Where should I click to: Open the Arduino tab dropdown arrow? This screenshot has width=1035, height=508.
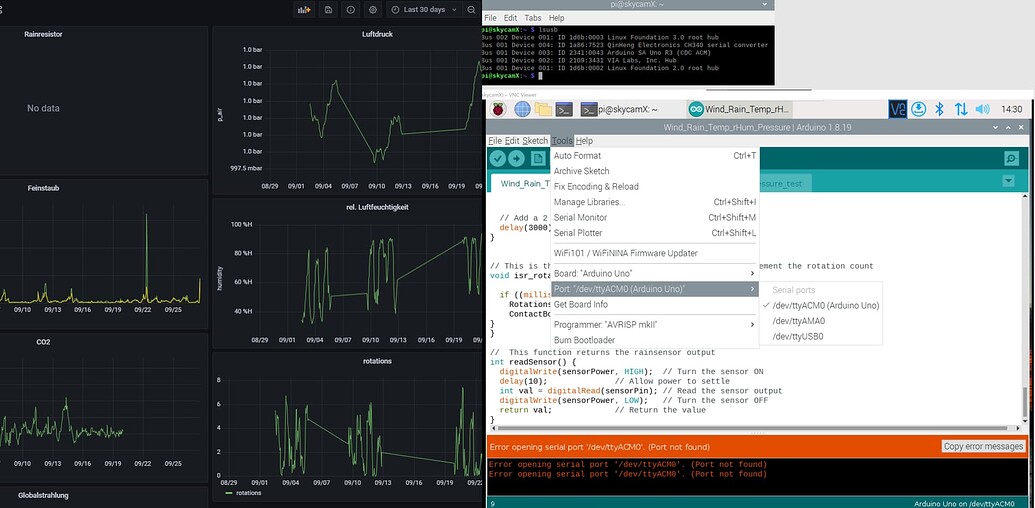point(1007,181)
